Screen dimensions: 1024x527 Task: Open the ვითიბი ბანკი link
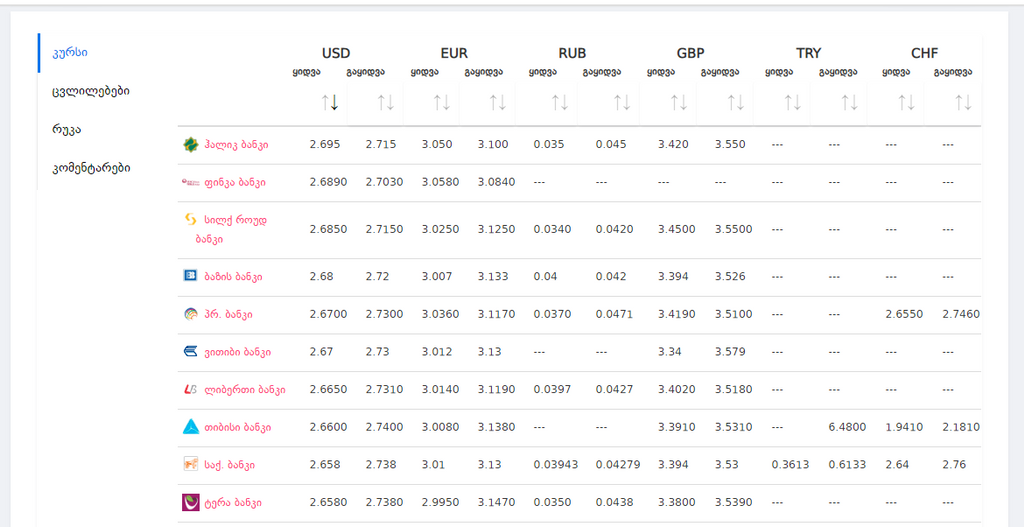(237, 352)
